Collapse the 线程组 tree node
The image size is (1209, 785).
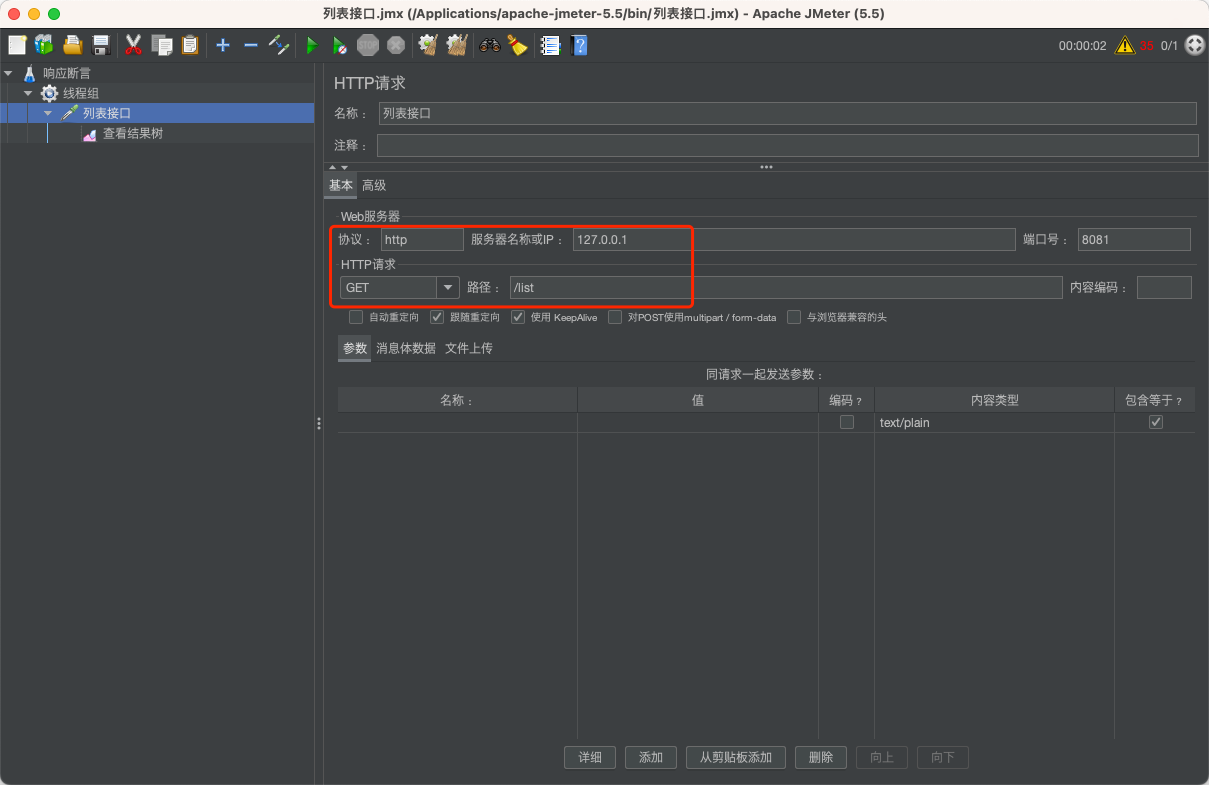tap(28, 92)
